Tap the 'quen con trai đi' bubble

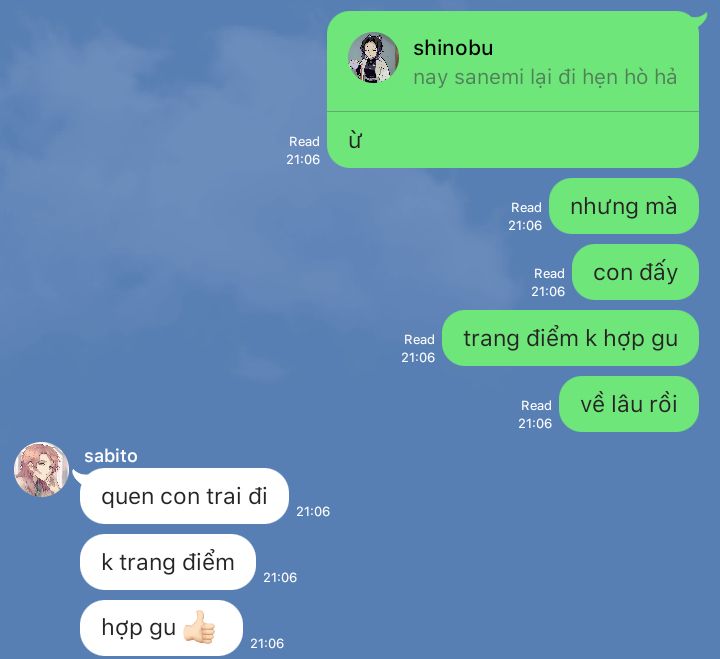coord(184,496)
